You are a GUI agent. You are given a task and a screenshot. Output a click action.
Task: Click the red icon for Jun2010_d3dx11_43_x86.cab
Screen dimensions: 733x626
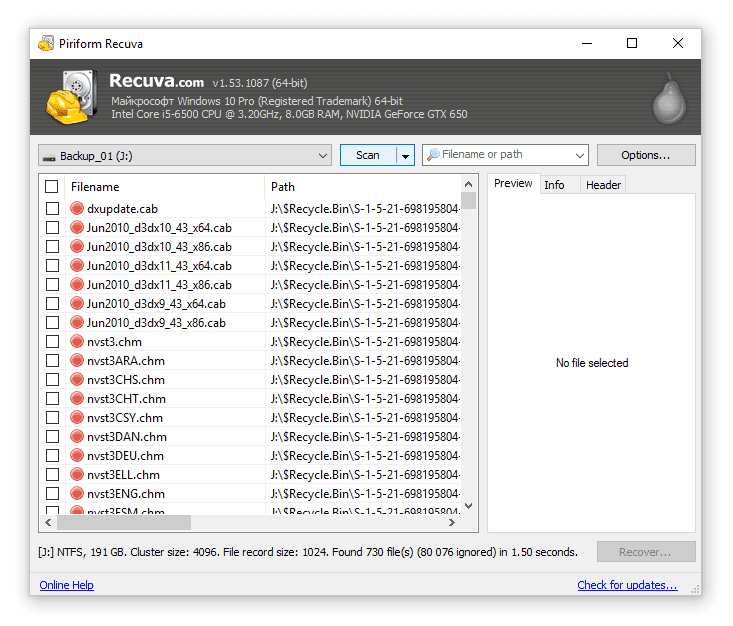[x=77, y=284]
